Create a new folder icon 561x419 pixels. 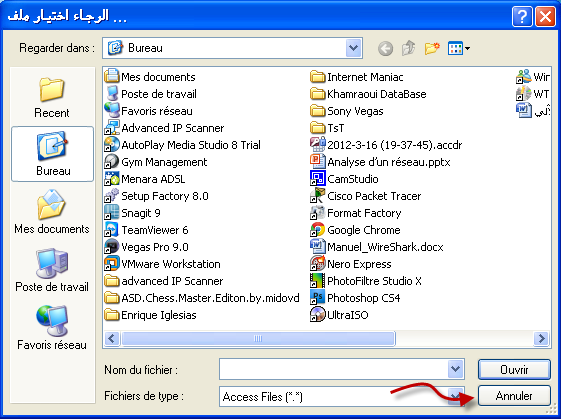[432, 48]
